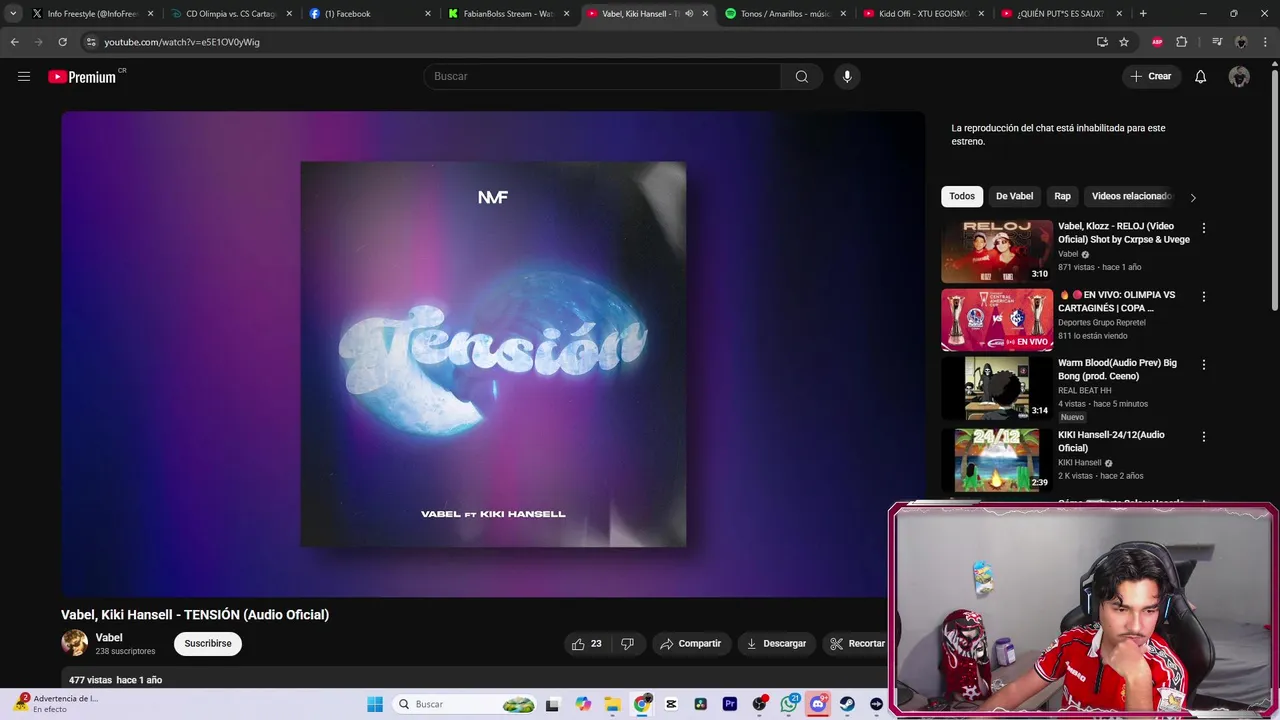Open options for Olimpia vs Cartaginés video
The image size is (1280, 720).
click(x=1203, y=297)
